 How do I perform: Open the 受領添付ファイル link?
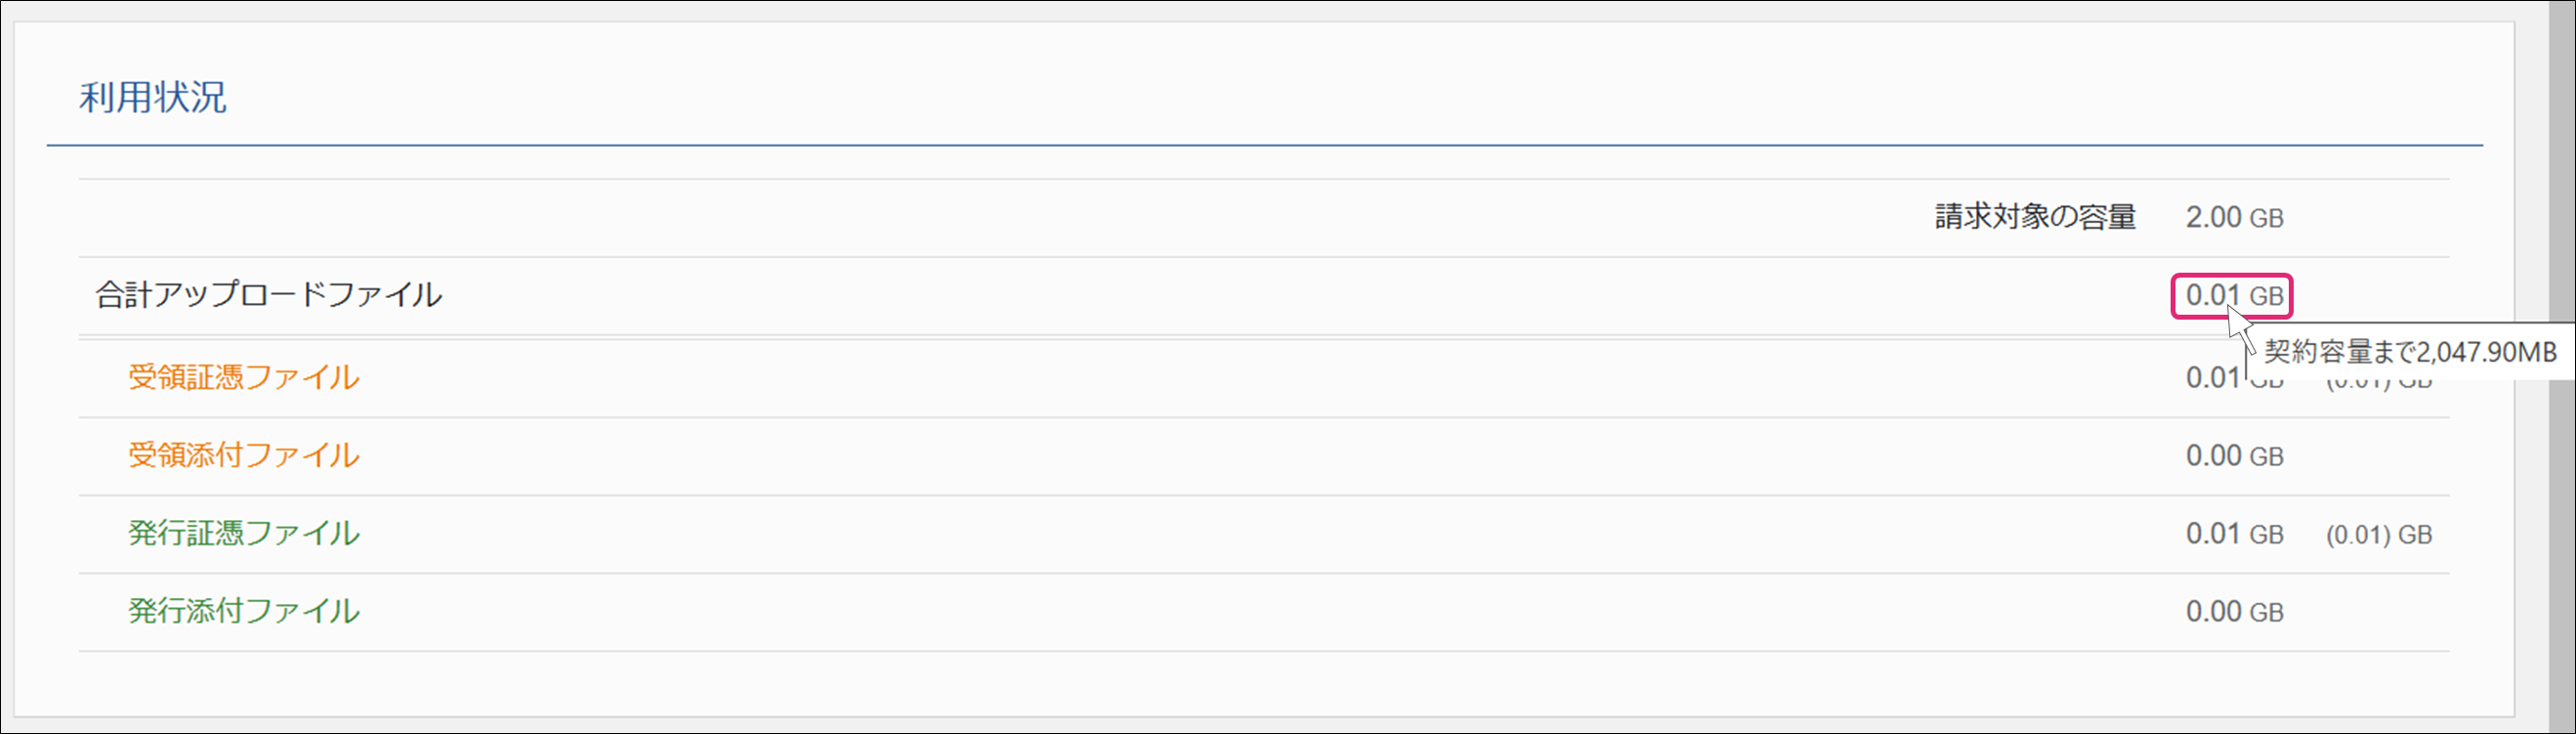click(x=243, y=455)
